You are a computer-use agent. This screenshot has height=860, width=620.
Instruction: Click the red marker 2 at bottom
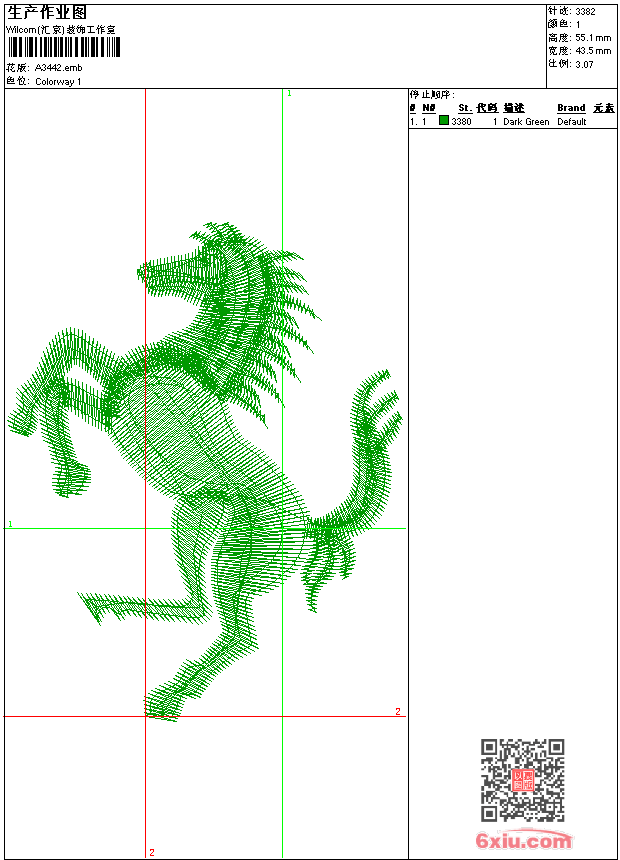pos(152,852)
